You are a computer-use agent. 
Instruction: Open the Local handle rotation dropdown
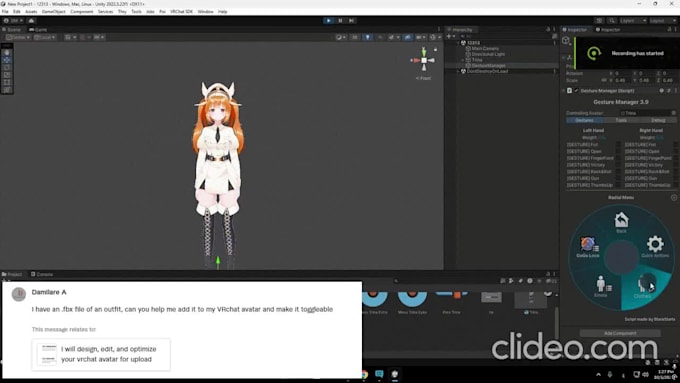click(x=45, y=37)
